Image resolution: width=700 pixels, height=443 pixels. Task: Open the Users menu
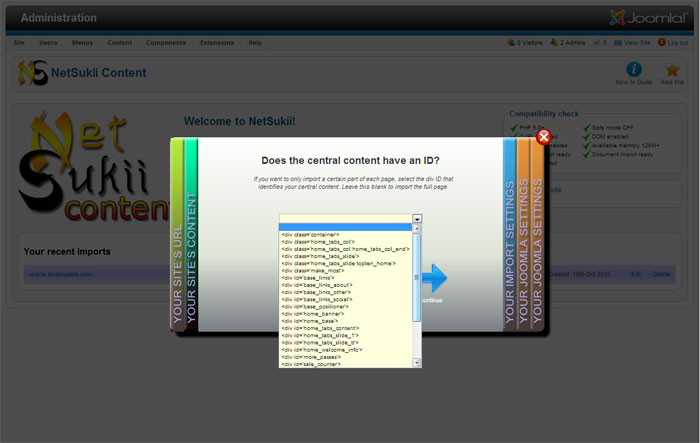(48, 43)
